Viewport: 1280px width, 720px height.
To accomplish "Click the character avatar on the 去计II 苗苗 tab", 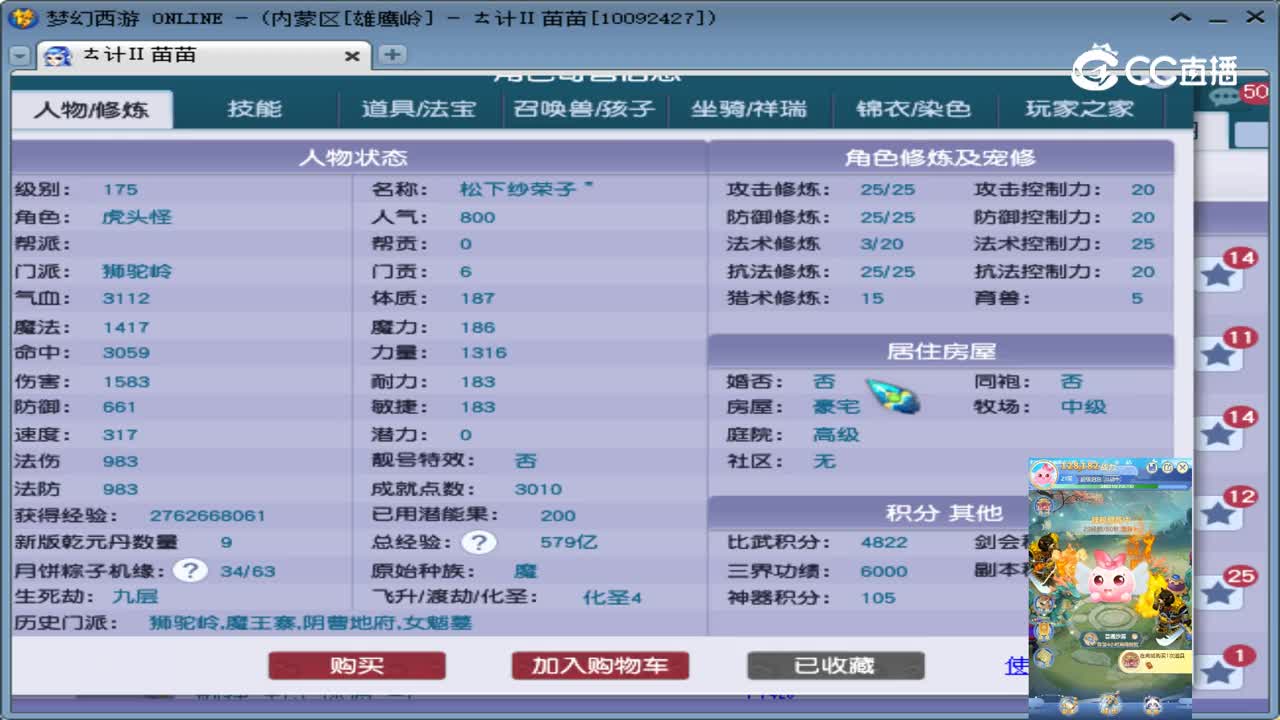I will tap(58, 57).
